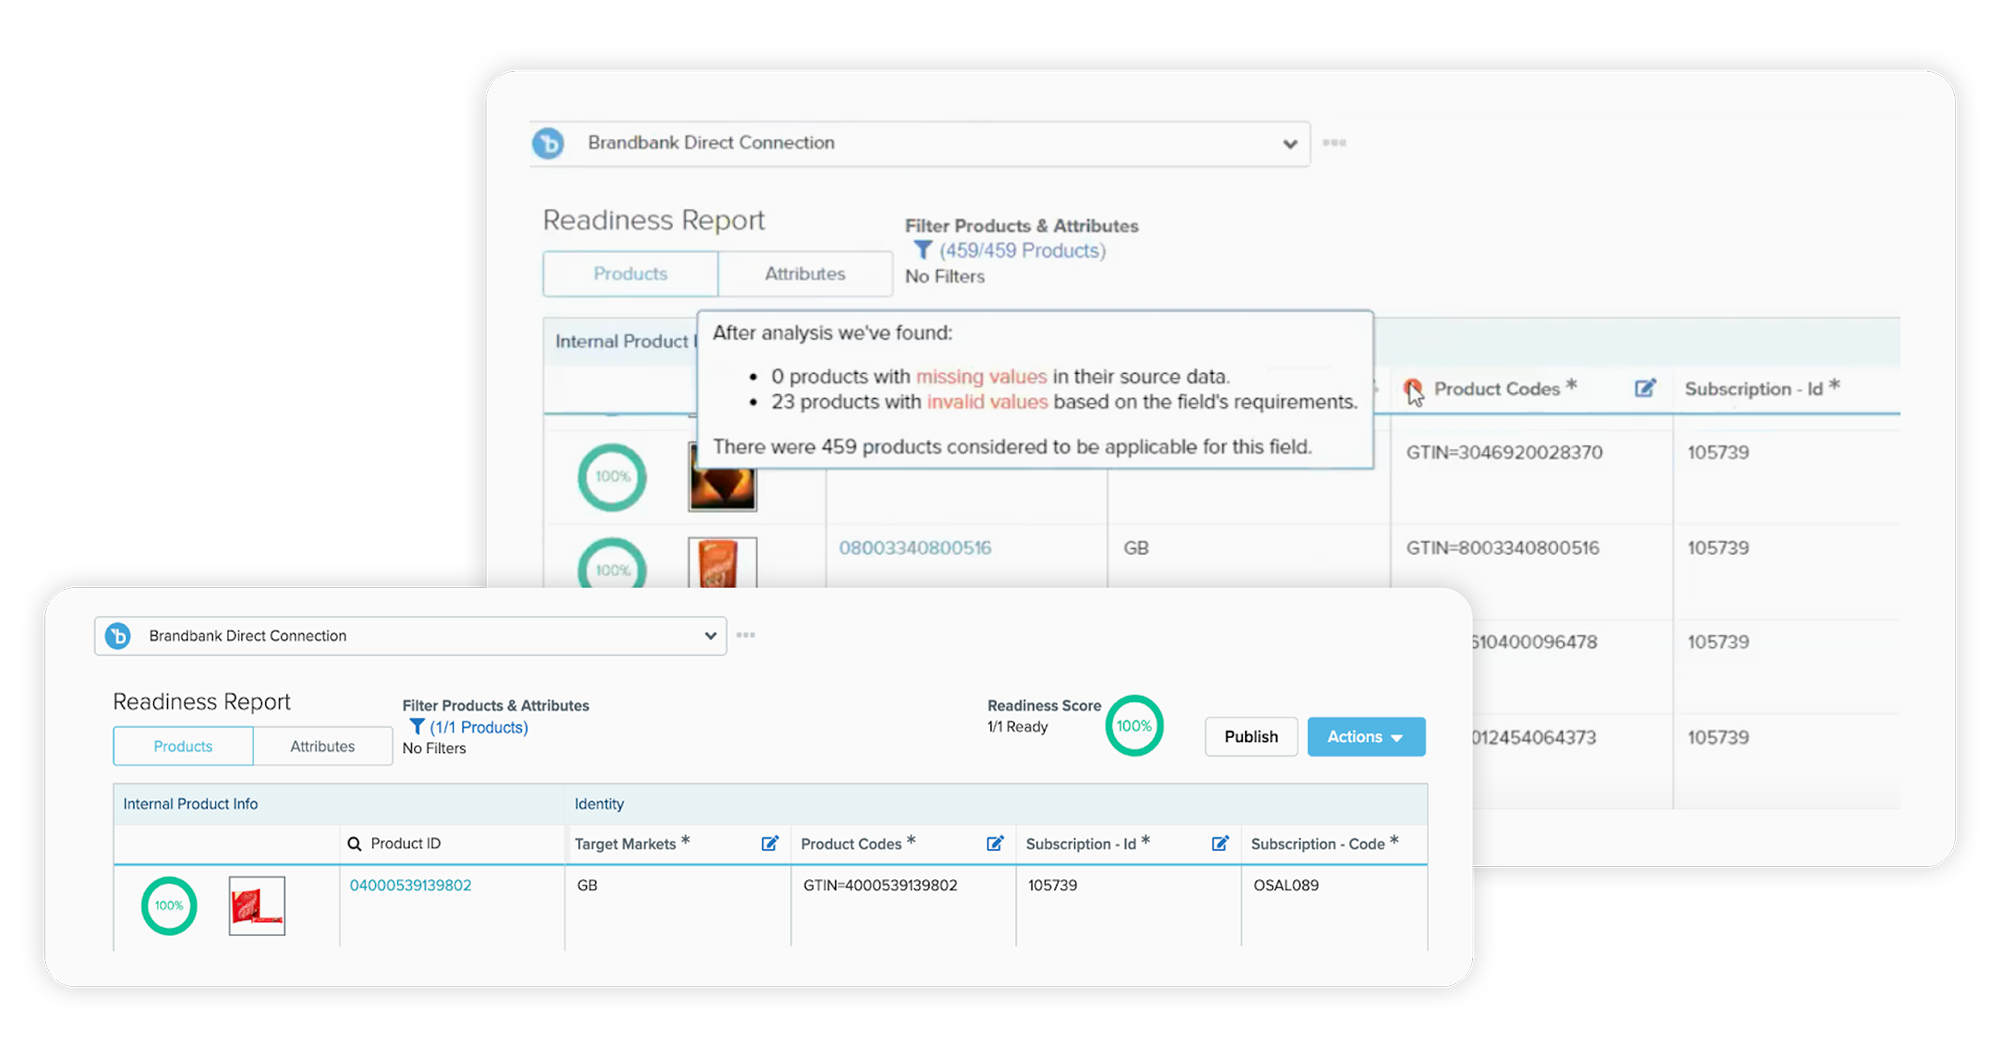
Task: Click Subscription - Code column header
Action: click(1317, 844)
